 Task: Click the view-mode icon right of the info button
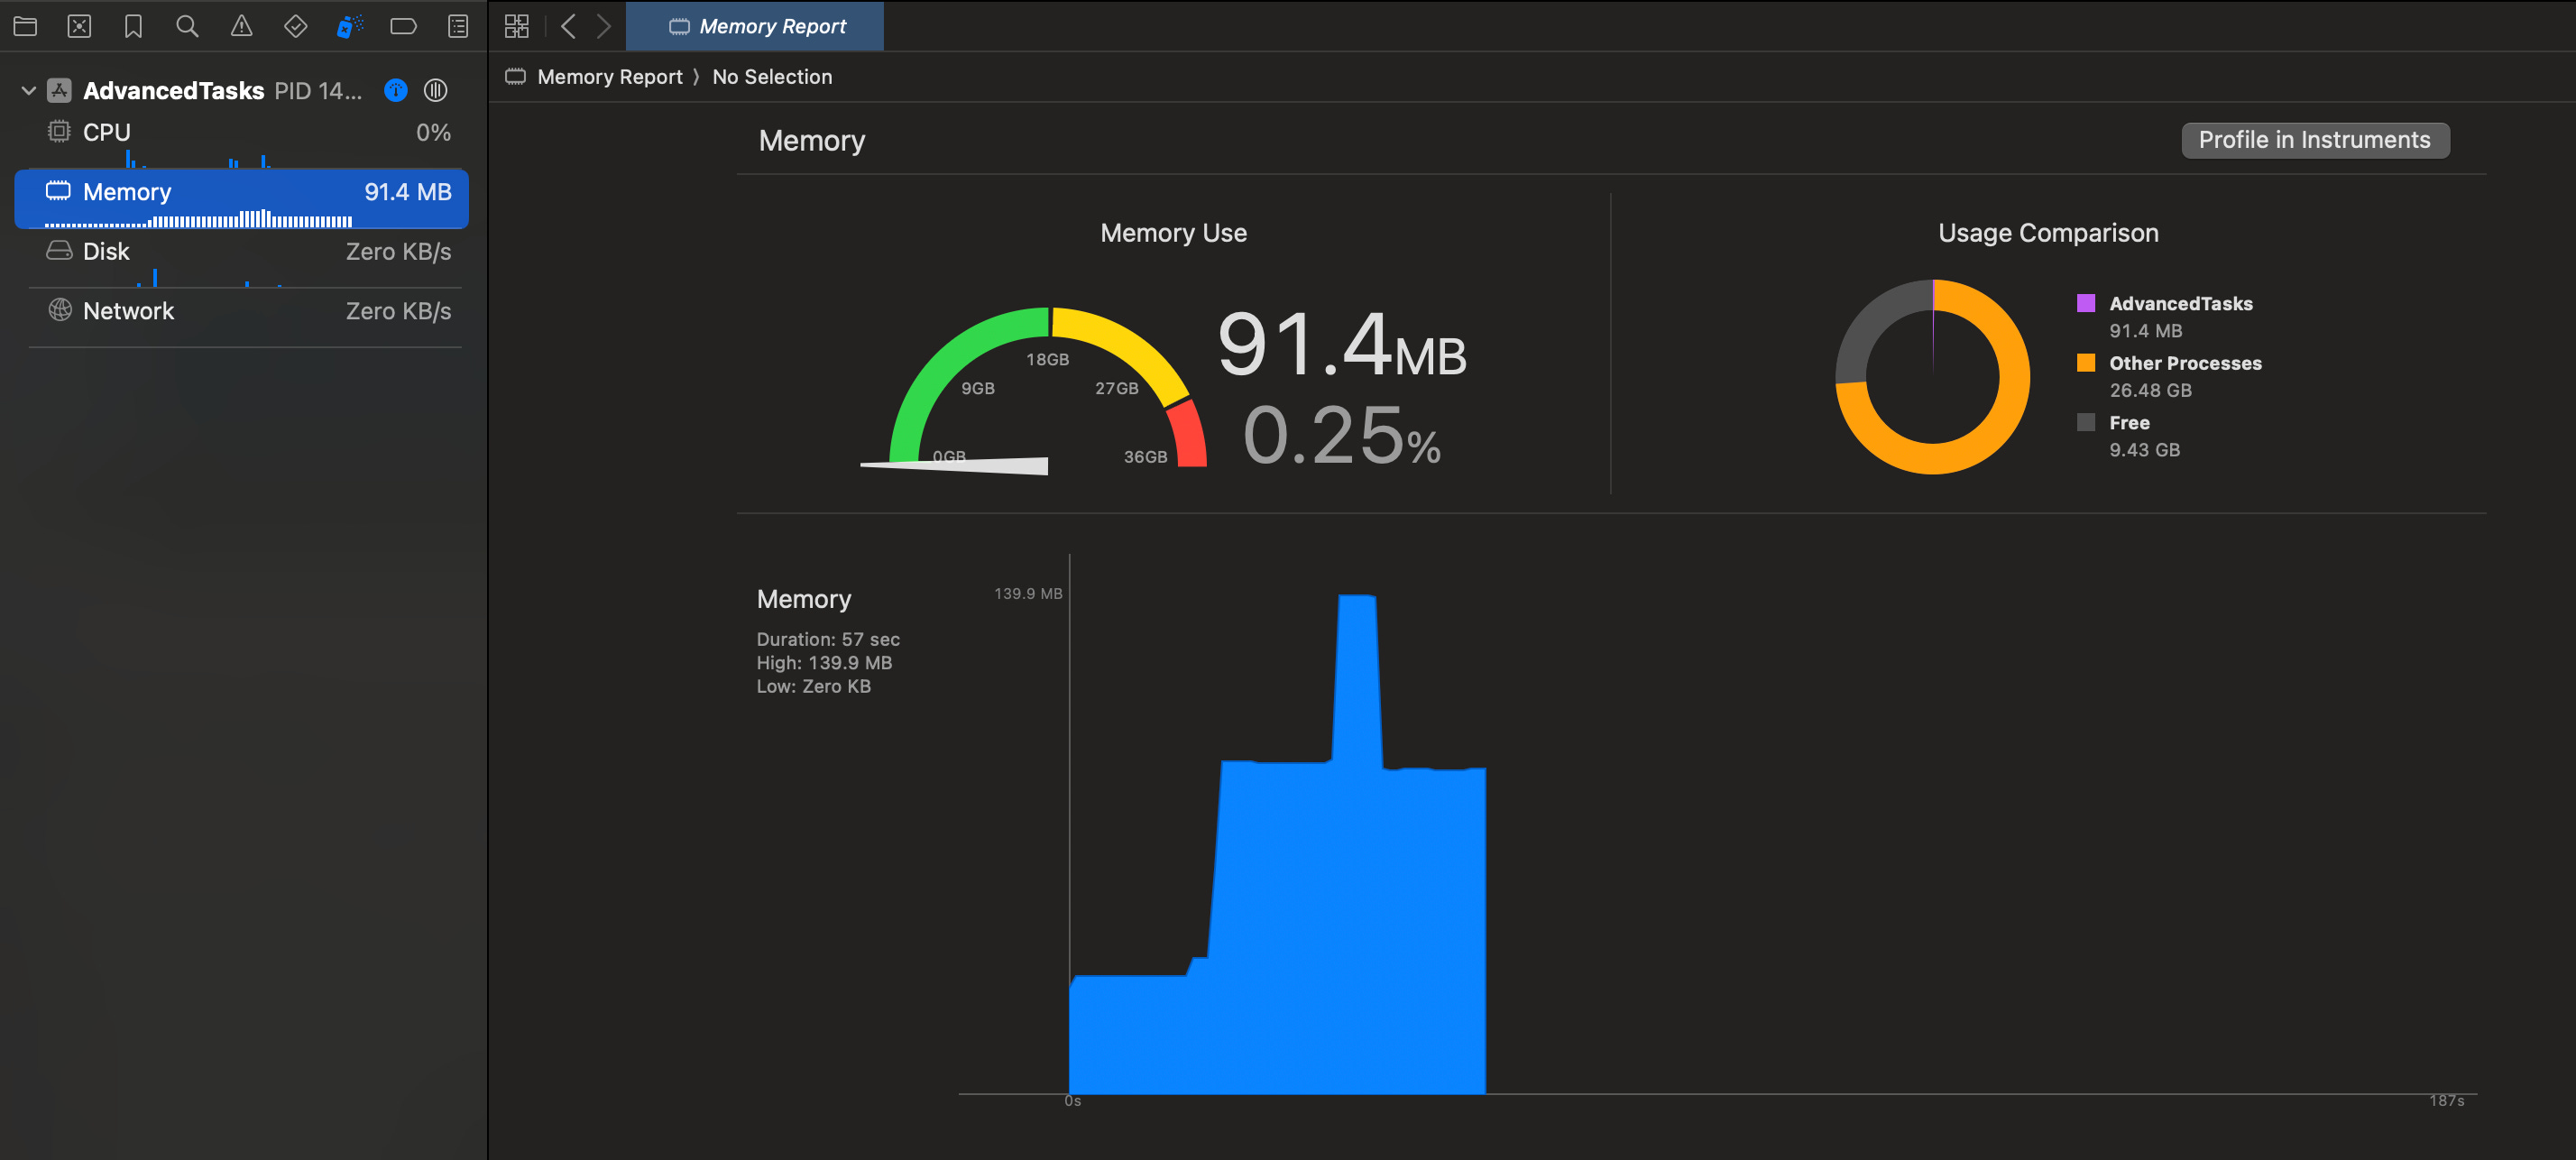[x=435, y=90]
